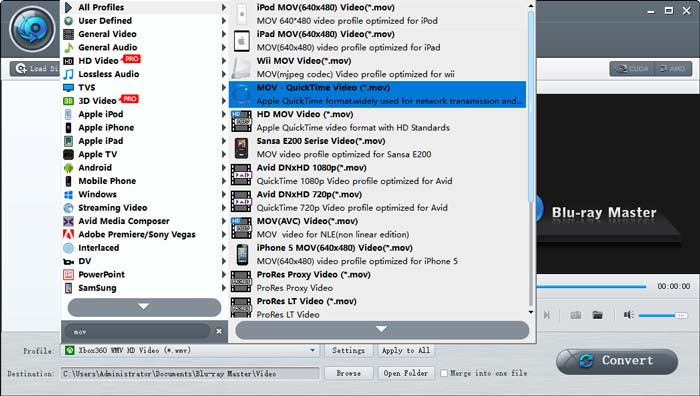Choose iPad MOV(640x480) Video format

(x=377, y=41)
